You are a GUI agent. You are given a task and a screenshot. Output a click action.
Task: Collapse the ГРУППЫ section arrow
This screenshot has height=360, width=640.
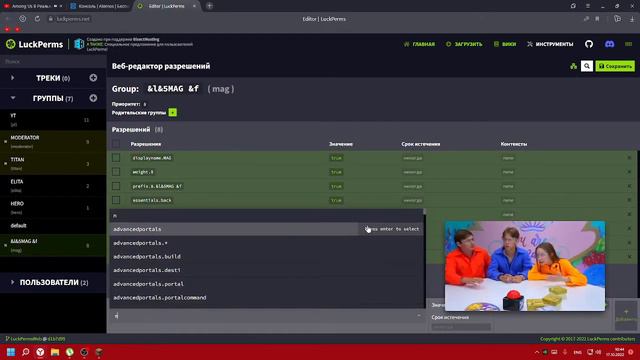point(13,98)
